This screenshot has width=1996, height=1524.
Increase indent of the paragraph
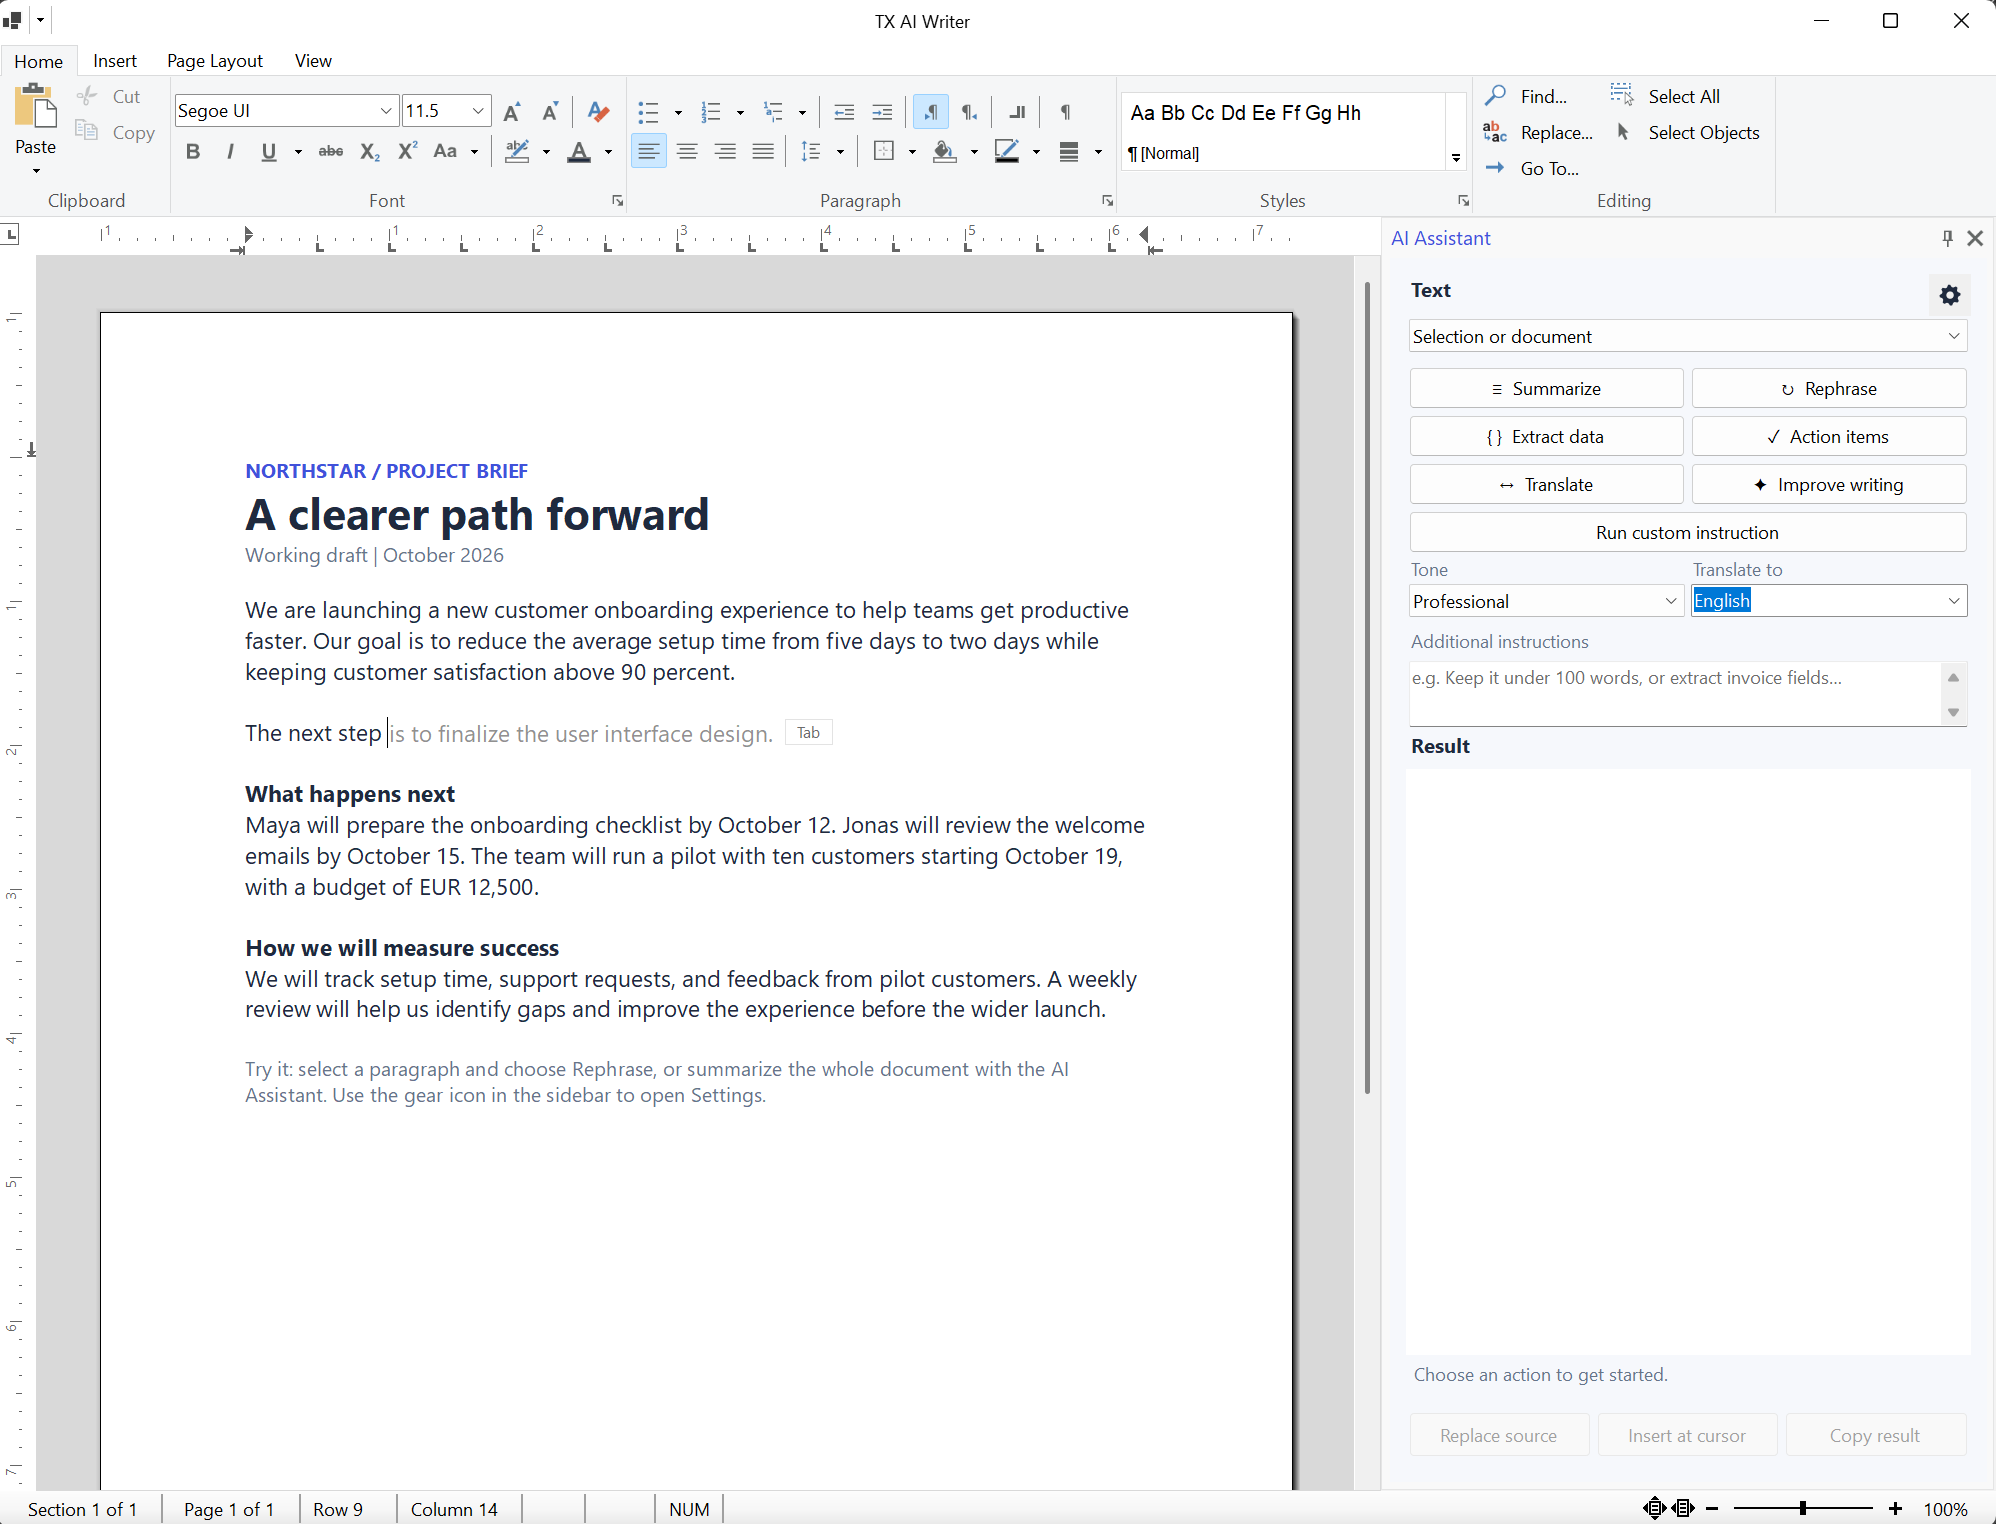click(x=881, y=112)
